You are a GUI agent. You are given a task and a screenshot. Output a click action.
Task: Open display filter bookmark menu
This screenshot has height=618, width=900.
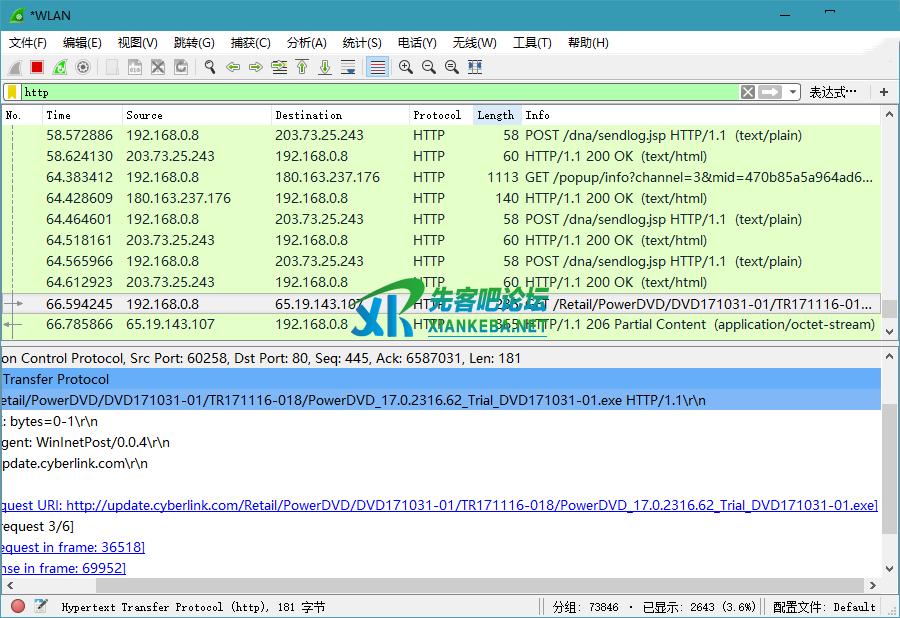pos(11,92)
